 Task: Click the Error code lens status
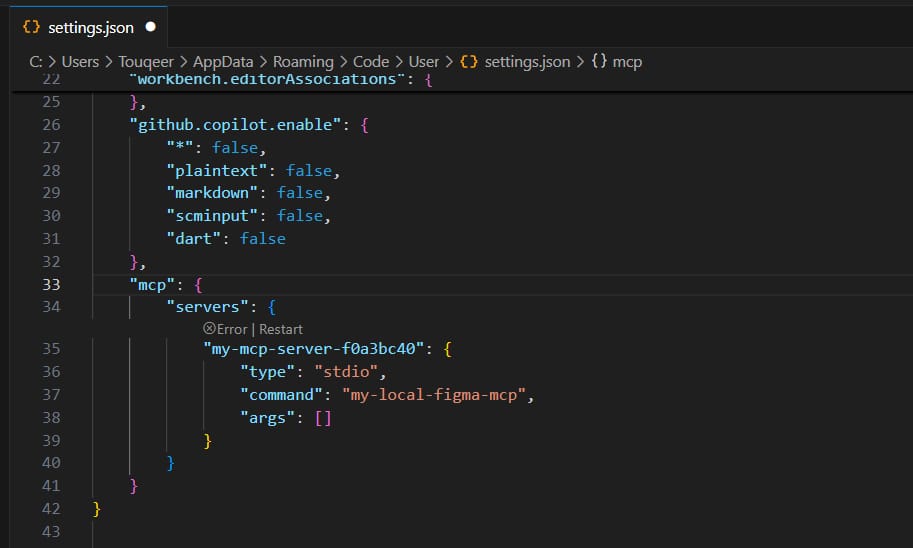point(231,329)
